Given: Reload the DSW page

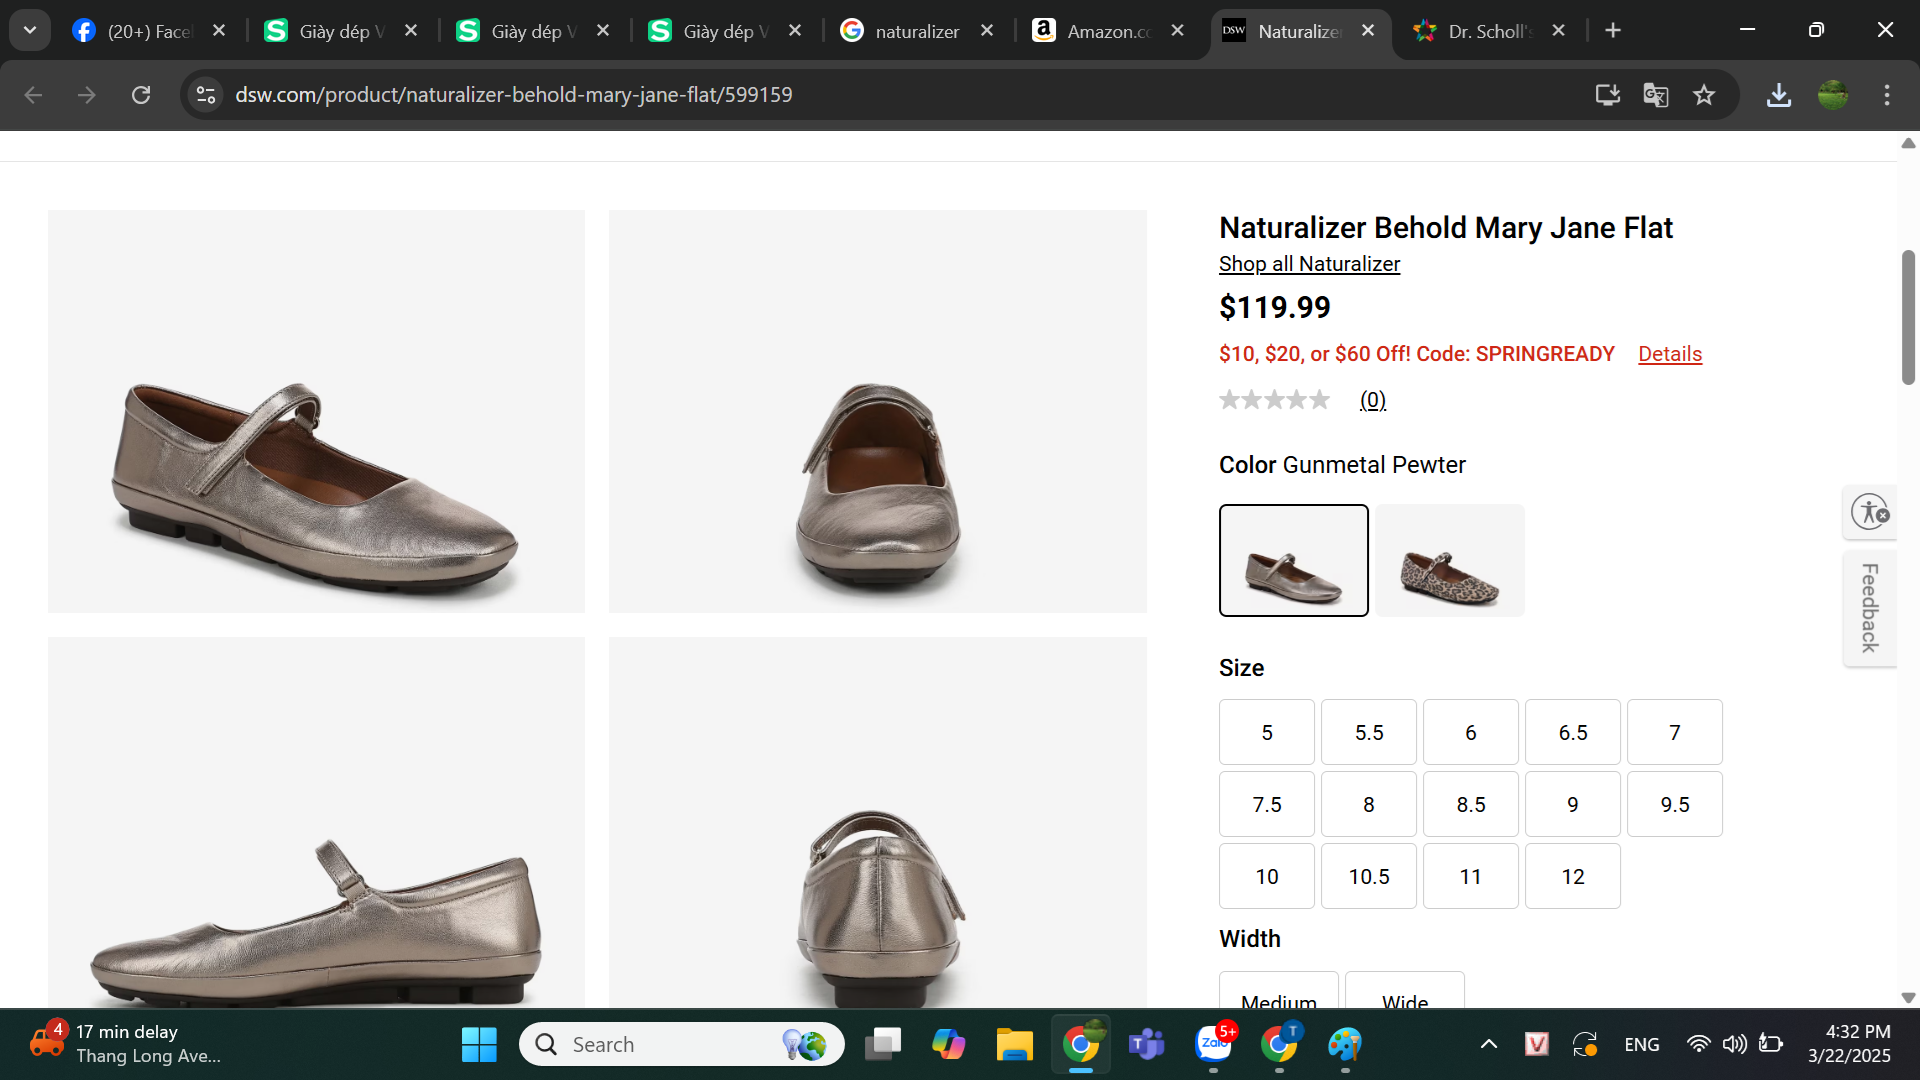Looking at the screenshot, I should (141, 95).
